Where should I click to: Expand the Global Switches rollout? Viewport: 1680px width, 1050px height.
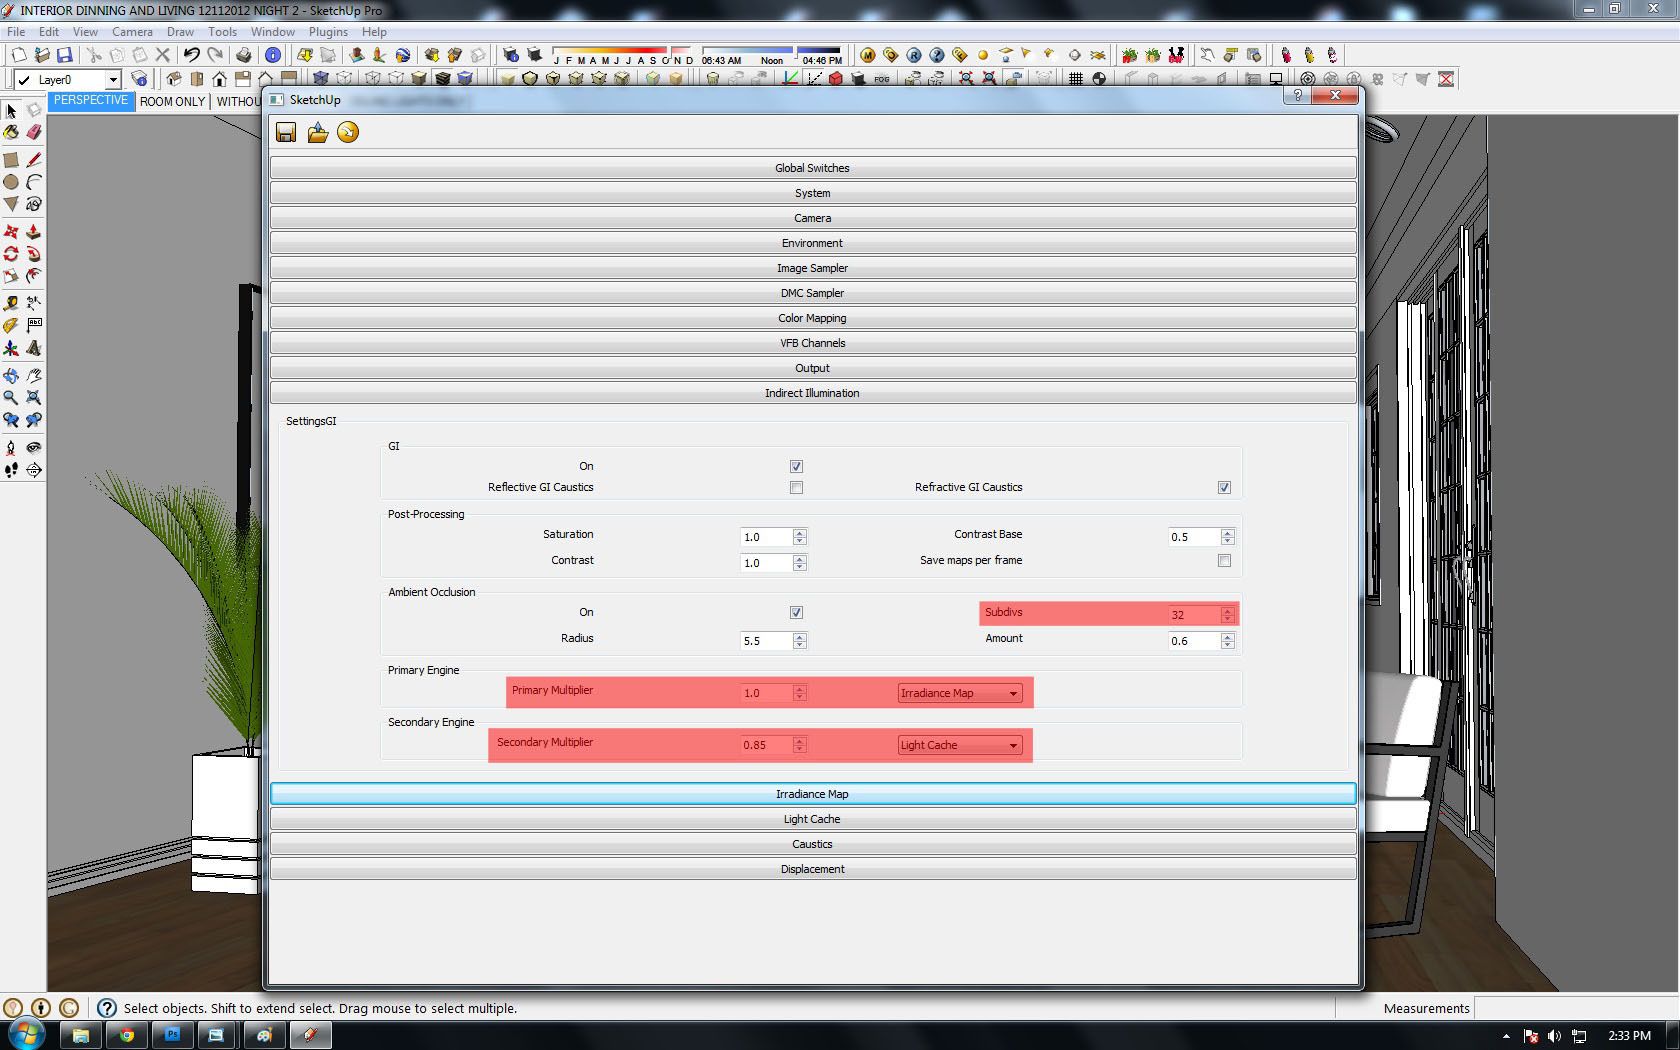click(x=812, y=168)
